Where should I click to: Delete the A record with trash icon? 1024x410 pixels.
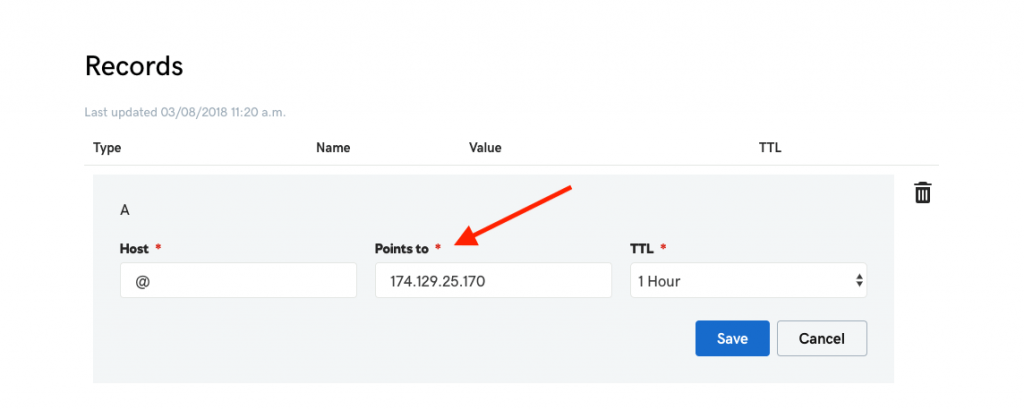click(922, 193)
